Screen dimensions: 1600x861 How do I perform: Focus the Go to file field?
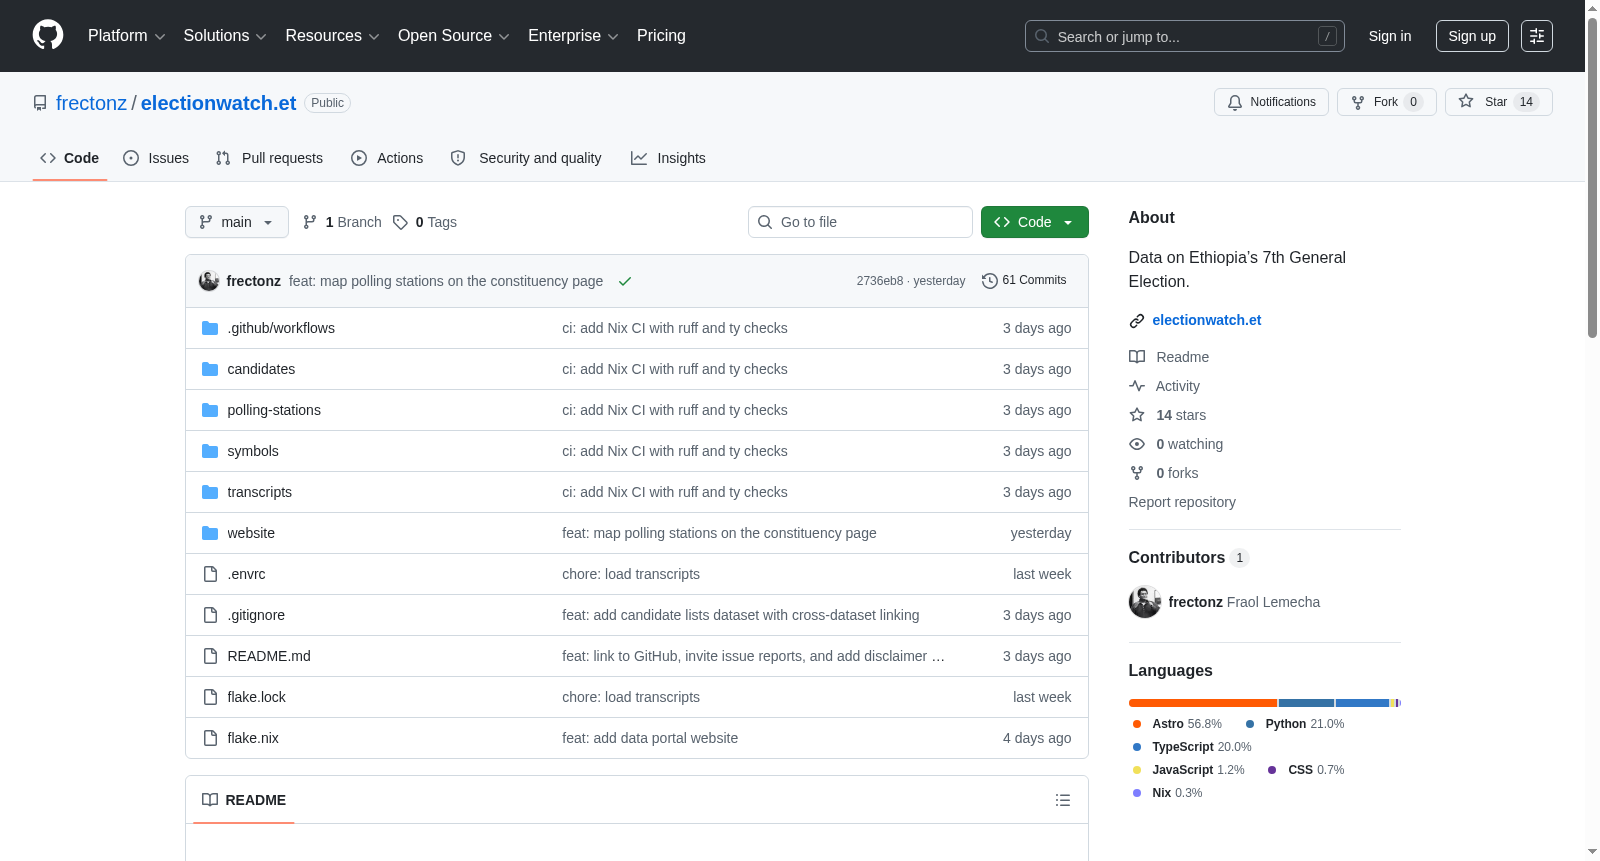(x=860, y=222)
